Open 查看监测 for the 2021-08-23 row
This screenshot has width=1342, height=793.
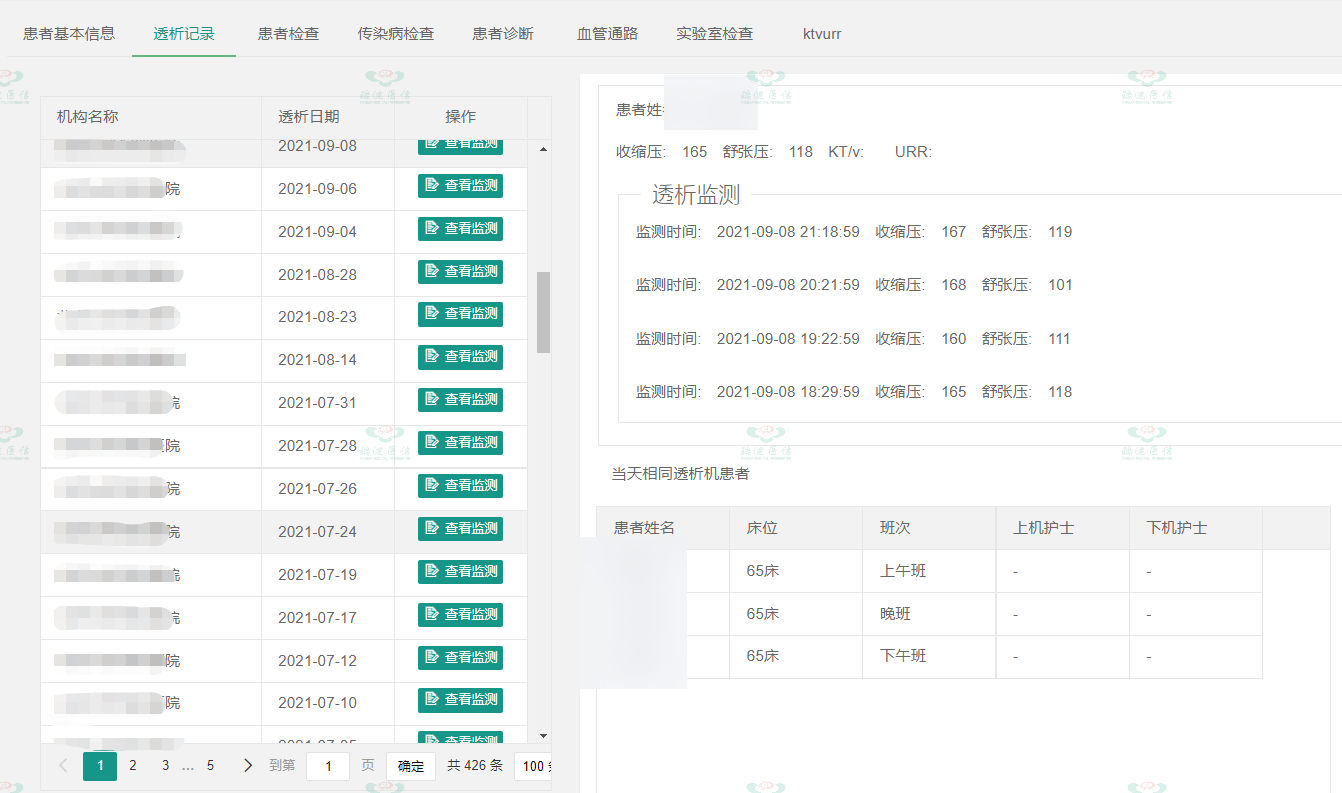[460, 314]
